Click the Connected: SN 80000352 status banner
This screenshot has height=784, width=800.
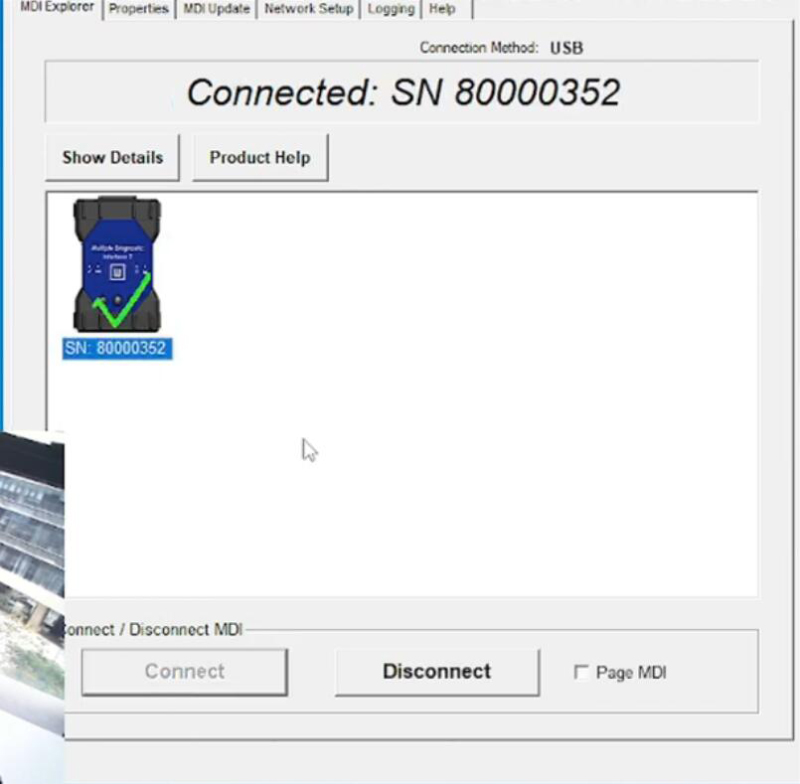(402, 92)
